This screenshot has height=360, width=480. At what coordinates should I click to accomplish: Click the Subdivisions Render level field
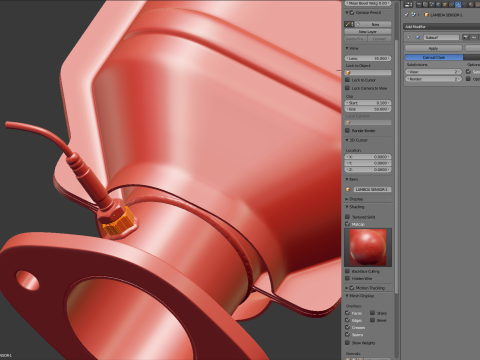point(434,79)
